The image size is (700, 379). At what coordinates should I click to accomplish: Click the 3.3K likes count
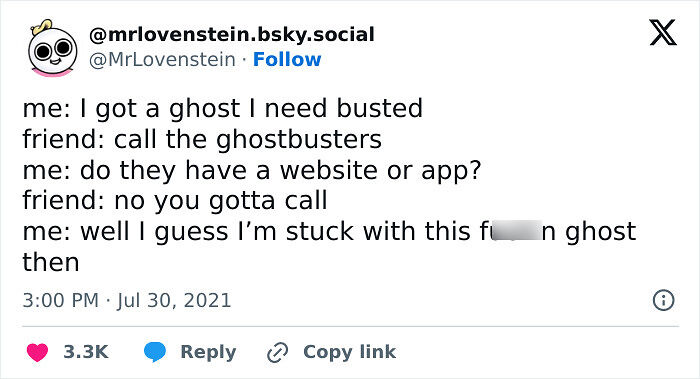point(86,352)
